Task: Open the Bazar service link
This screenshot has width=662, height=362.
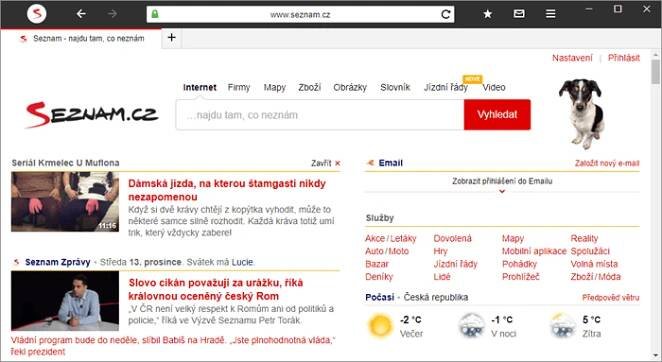Action: point(377,264)
